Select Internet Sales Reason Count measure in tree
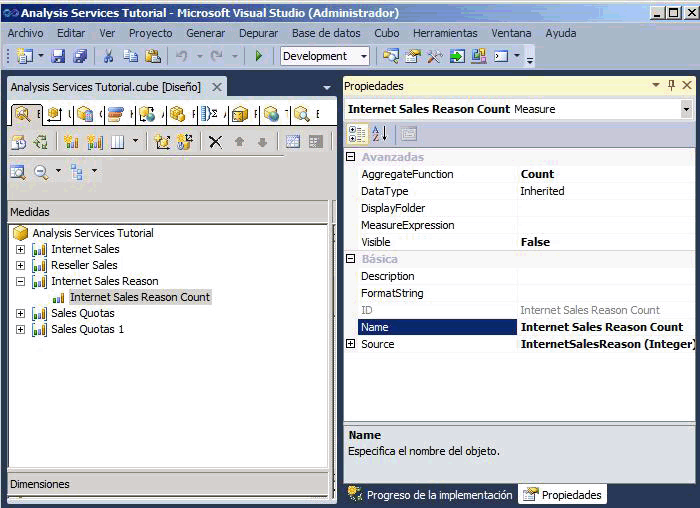 [140, 297]
